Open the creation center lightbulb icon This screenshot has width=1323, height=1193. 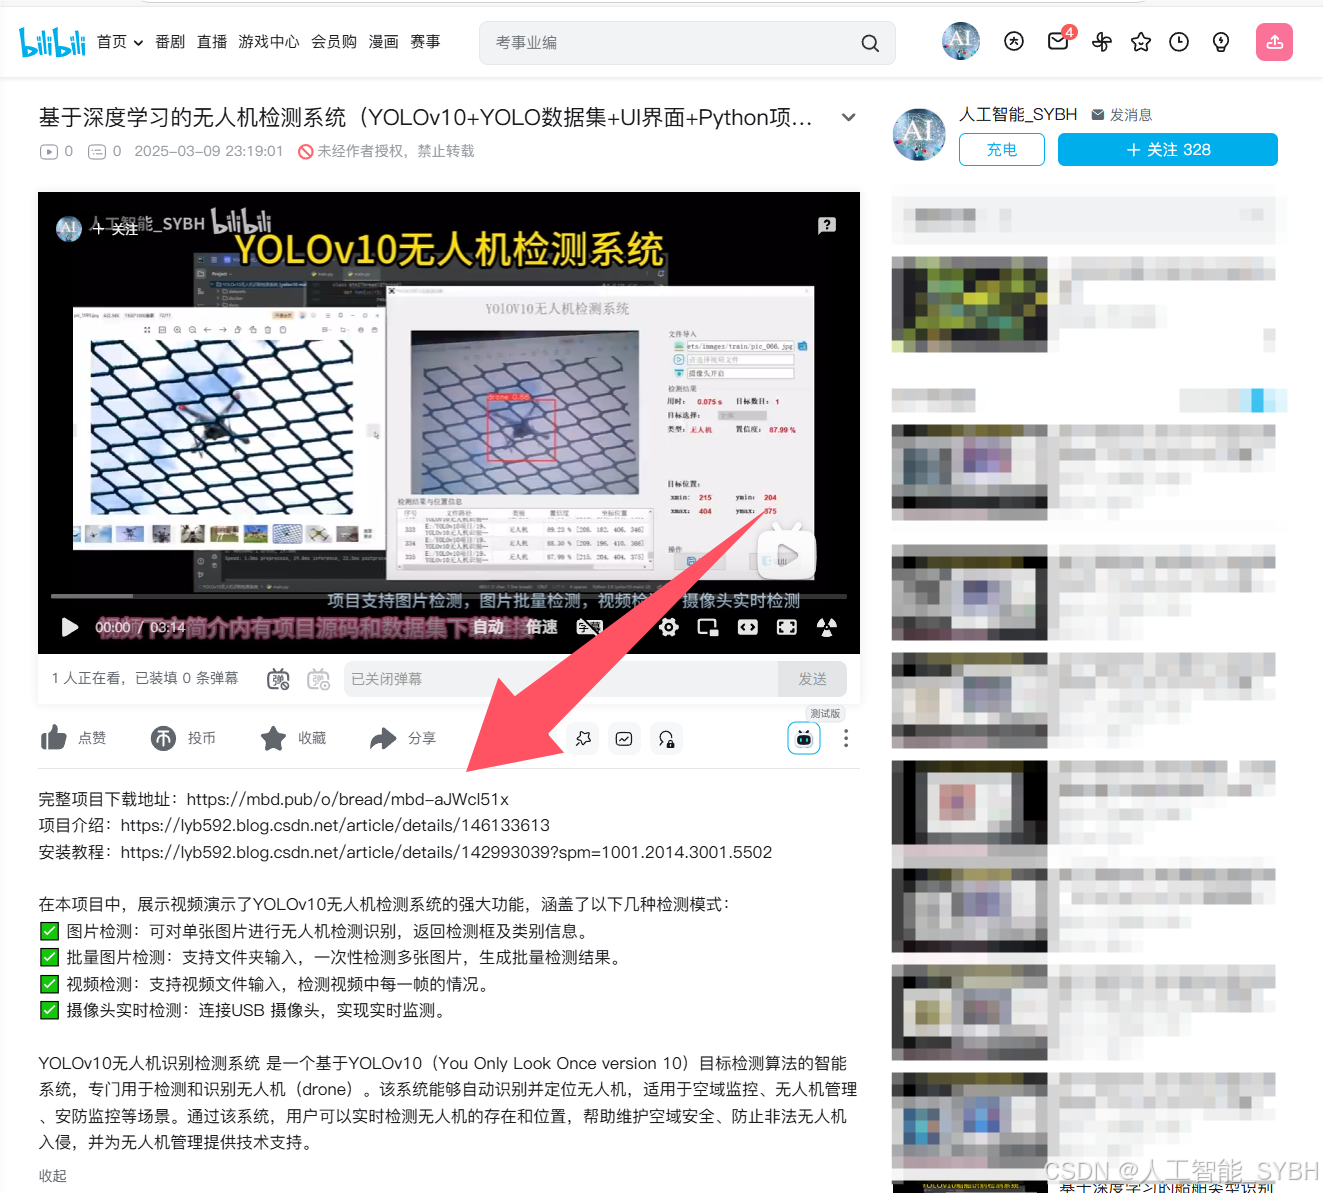1221,41
